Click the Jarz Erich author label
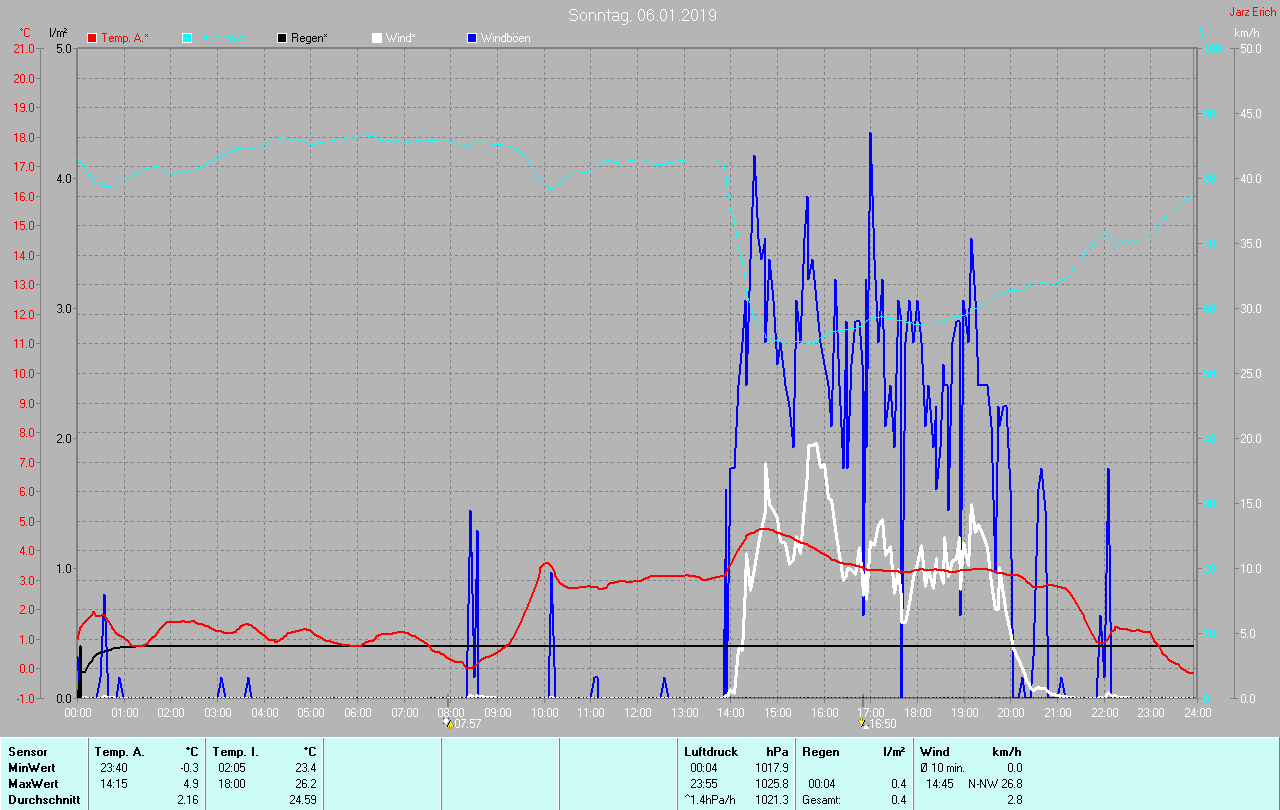The image size is (1280, 810). [1252, 12]
